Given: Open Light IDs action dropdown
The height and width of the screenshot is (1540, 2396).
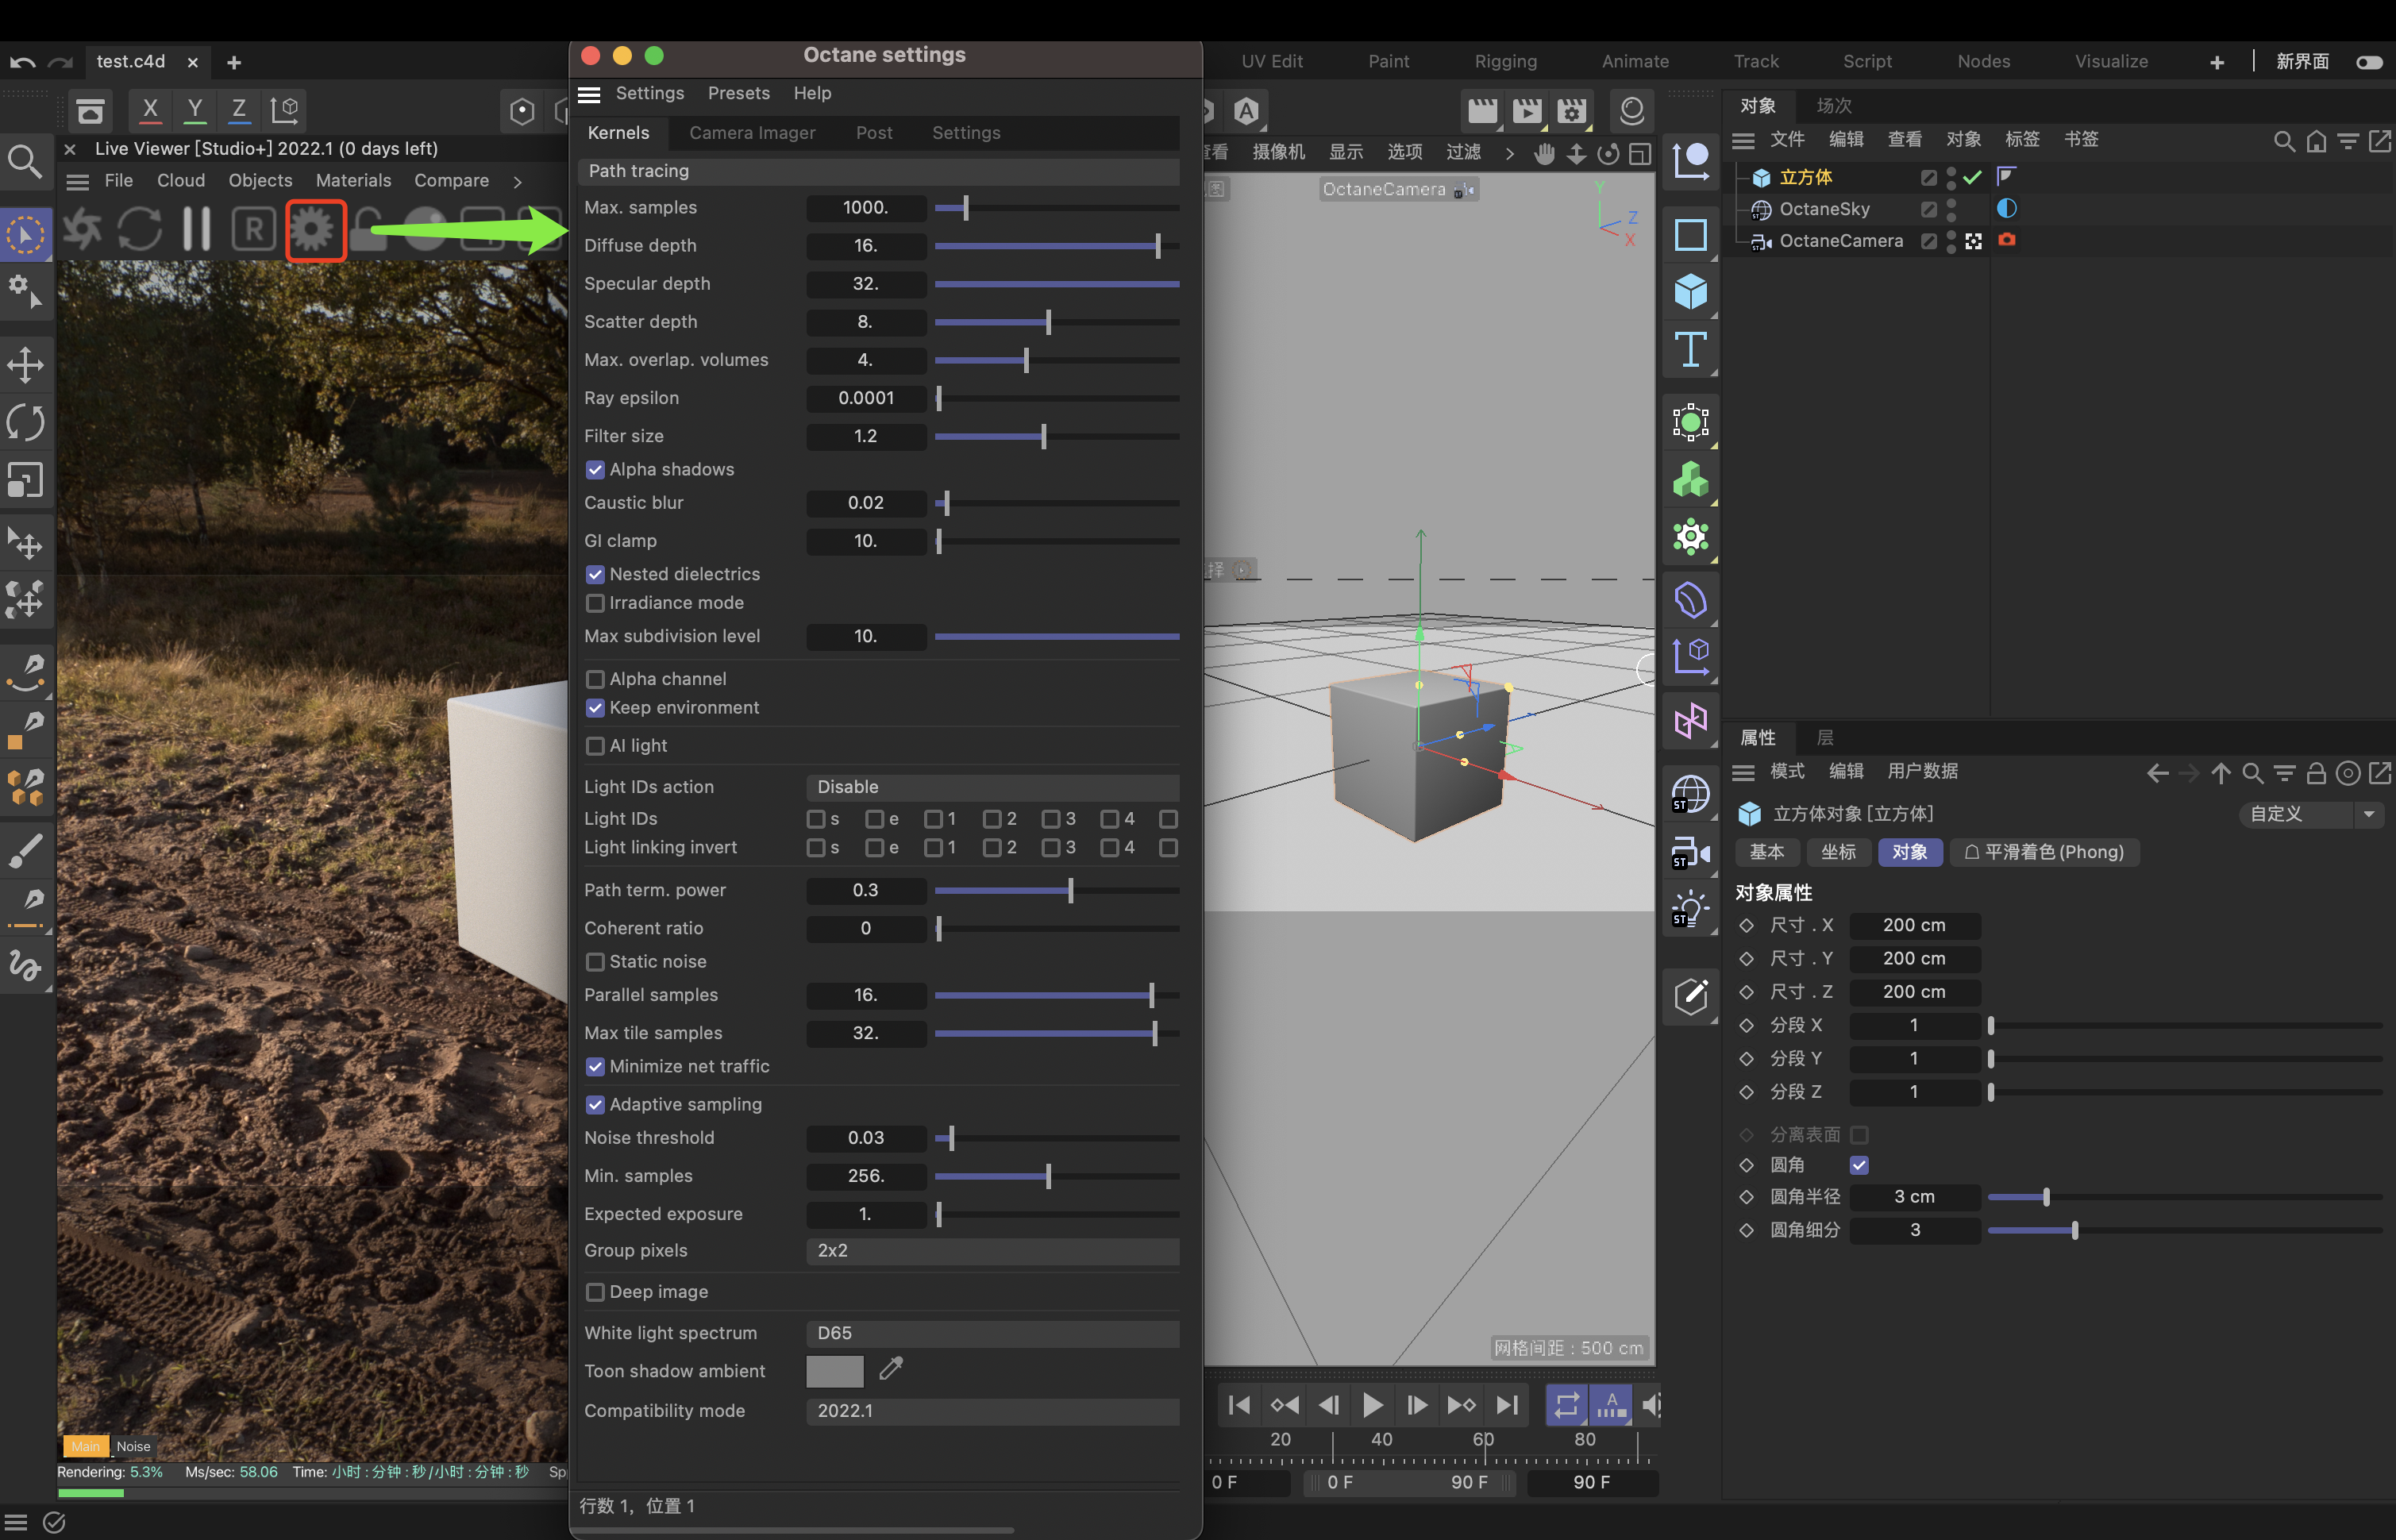Looking at the screenshot, I should [x=991, y=787].
